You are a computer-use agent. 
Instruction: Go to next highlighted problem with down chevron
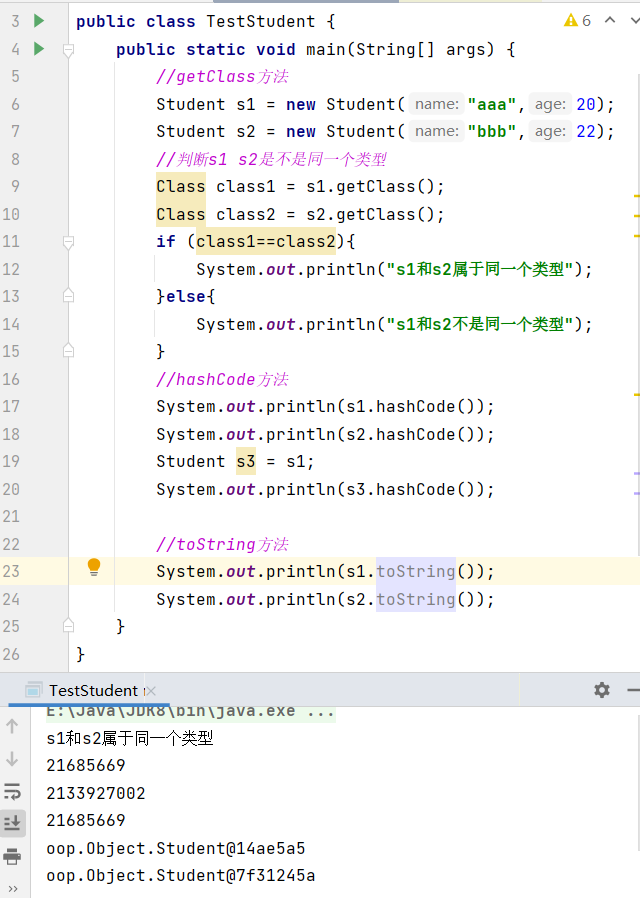634,21
